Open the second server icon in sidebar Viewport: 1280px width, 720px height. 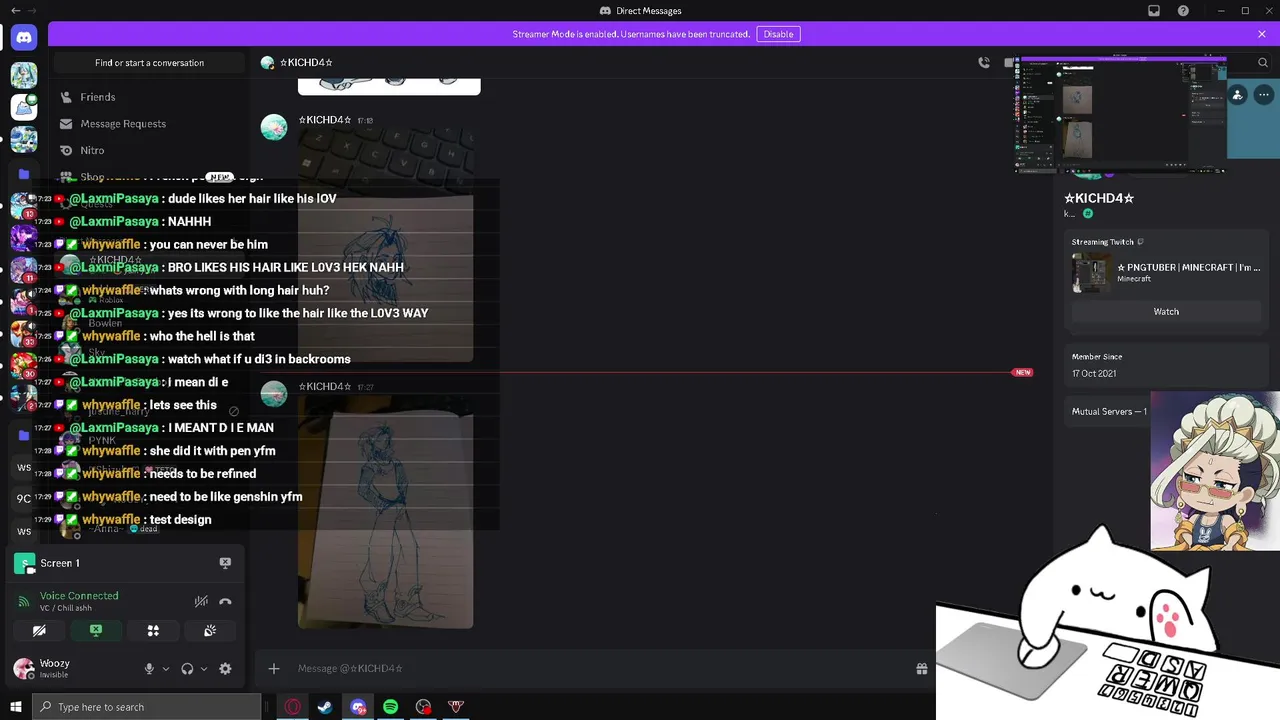[x=24, y=106]
